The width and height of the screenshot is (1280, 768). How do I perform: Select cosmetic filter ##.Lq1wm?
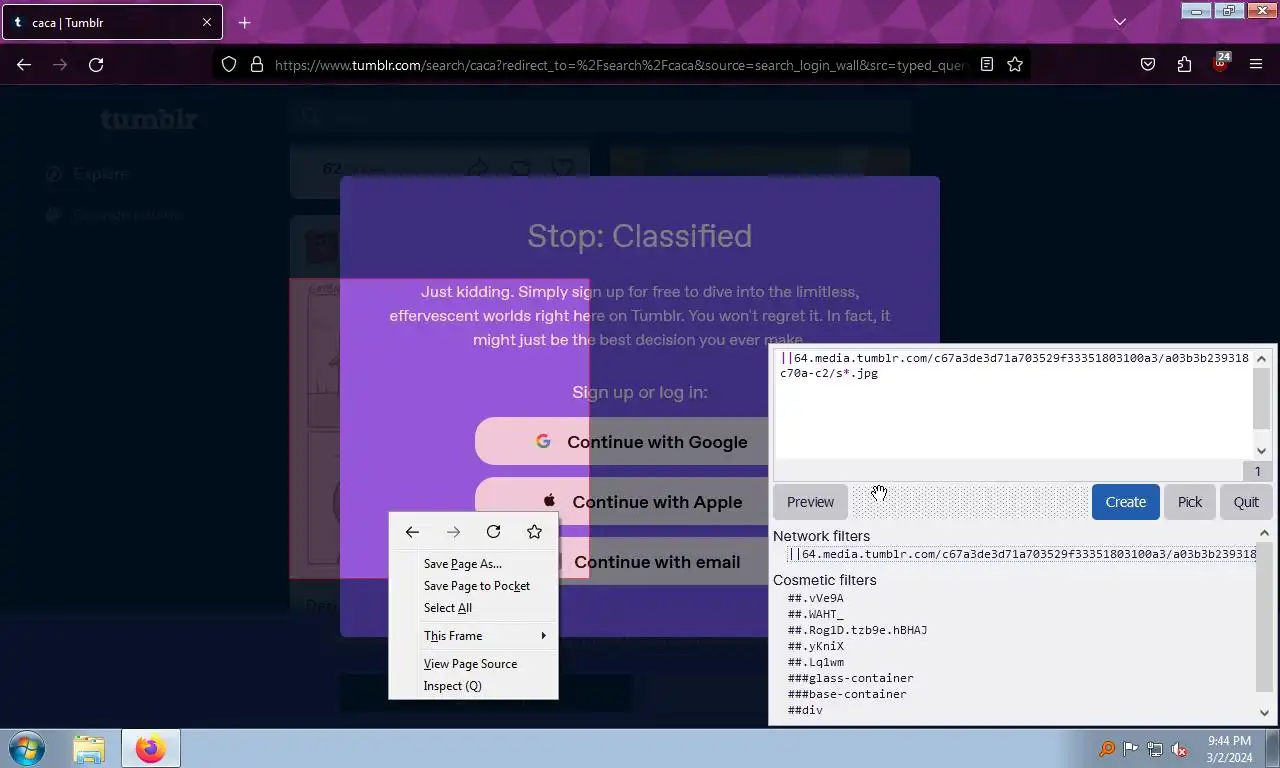click(815, 662)
